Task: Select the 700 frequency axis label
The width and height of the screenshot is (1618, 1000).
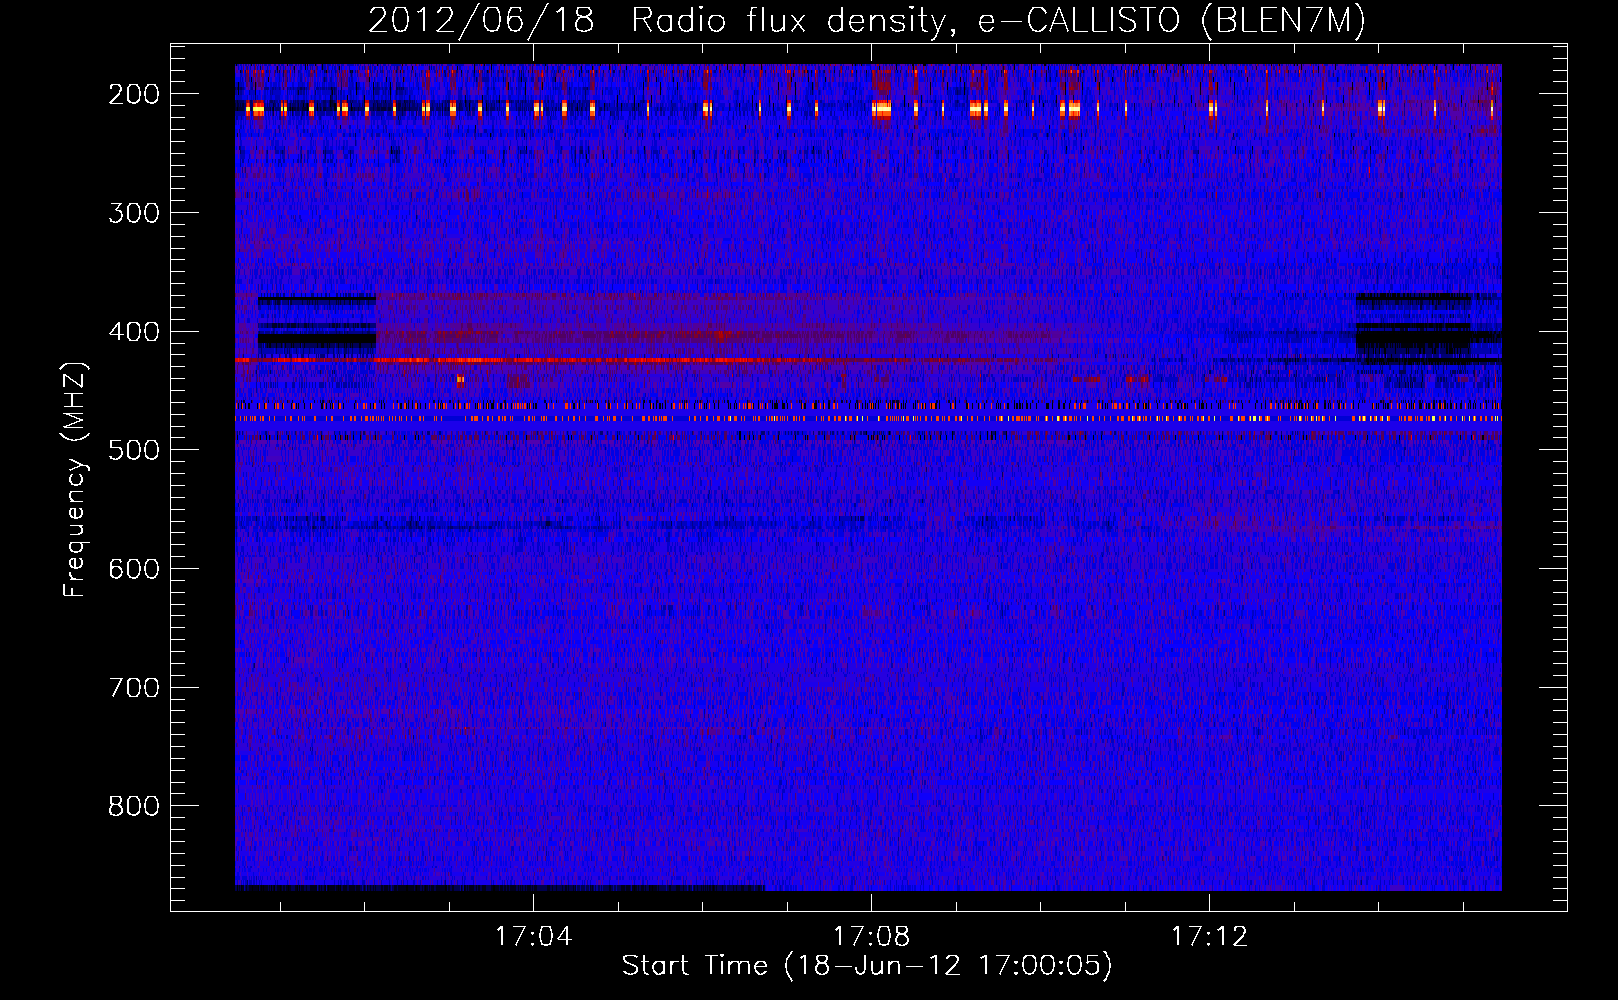Action: (x=134, y=688)
